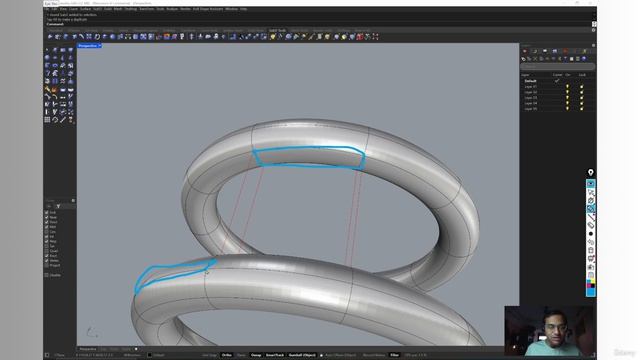Toggle SmartTrack in the status bar
The height and width of the screenshot is (360, 640).
click(275, 355)
